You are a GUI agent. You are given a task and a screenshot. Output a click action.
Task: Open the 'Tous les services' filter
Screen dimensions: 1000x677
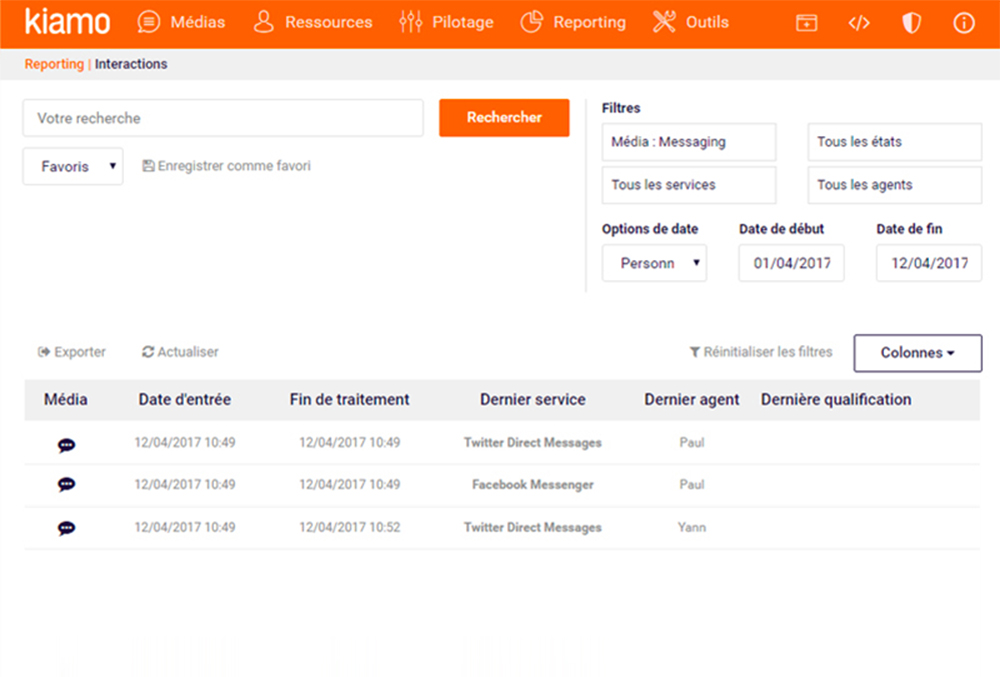point(689,185)
